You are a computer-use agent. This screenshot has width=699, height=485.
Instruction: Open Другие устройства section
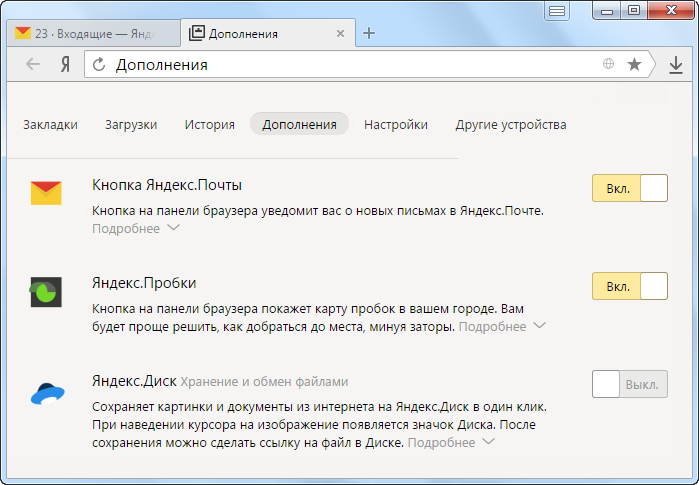point(511,124)
